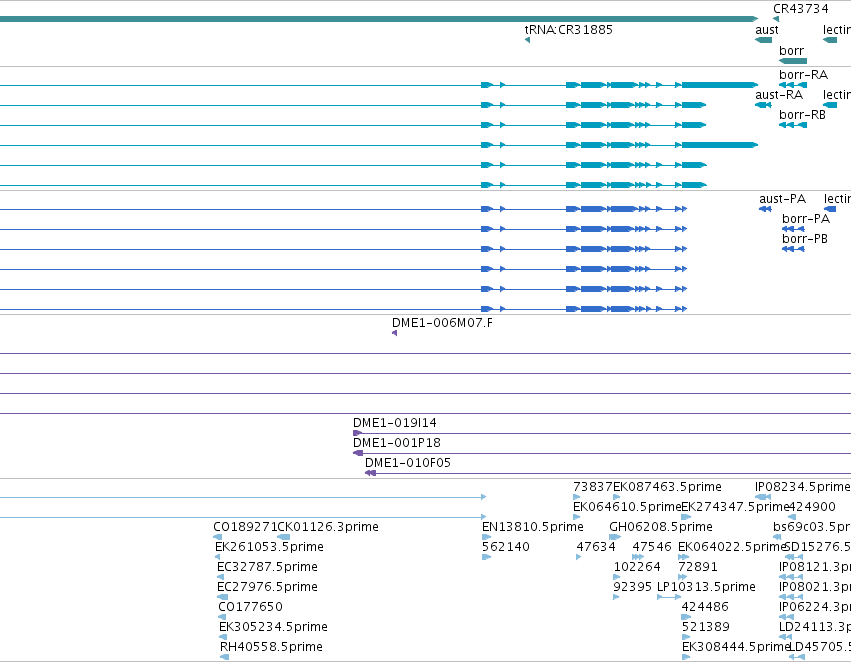Click the 47634 EST label
The height and width of the screenshot is (662, 851).
pyautogui.click(x=595, y=547)
